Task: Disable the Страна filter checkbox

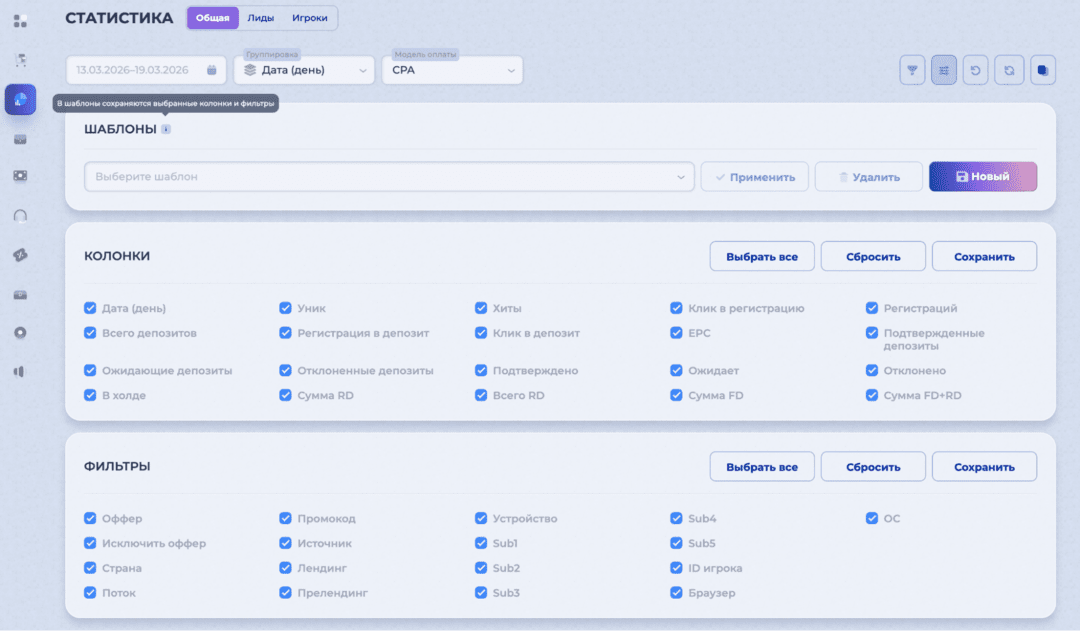Action: pos(91,568)
